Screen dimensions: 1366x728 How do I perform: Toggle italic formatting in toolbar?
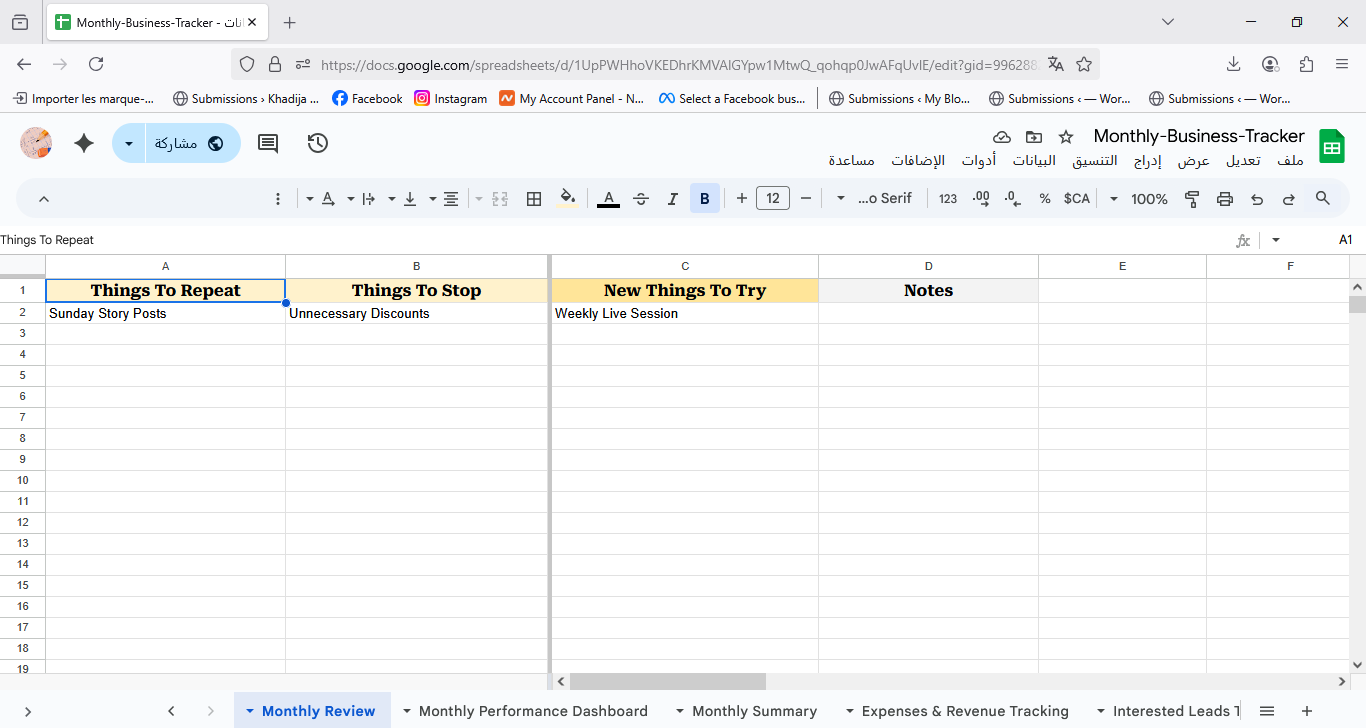673,199
